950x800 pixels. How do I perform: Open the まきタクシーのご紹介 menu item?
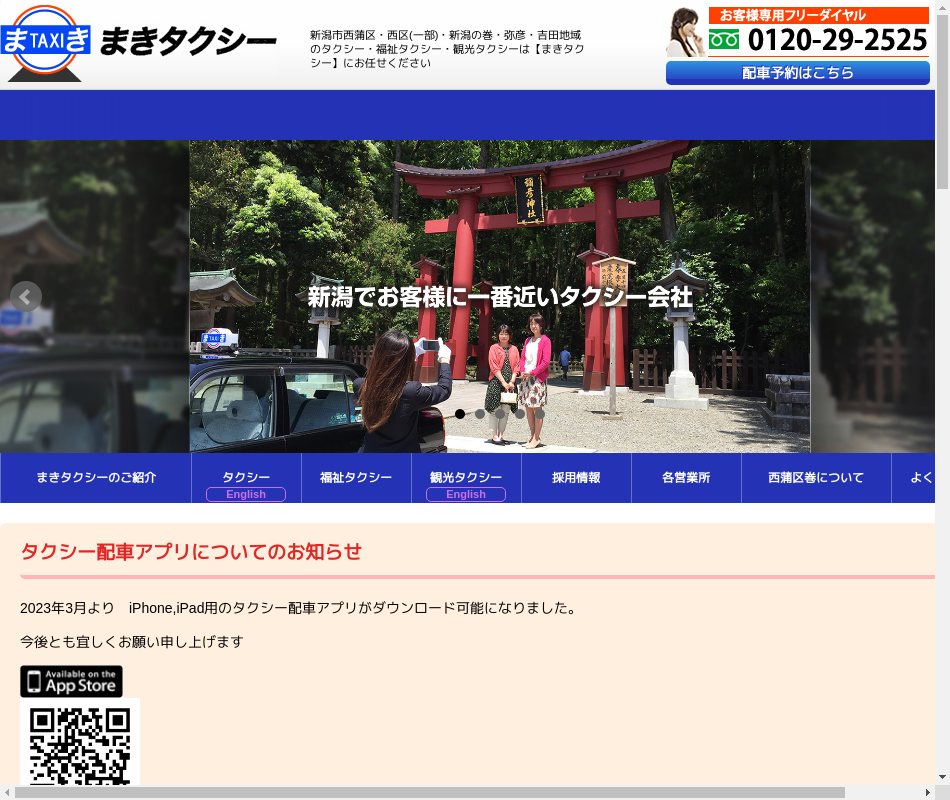[96, 478]
